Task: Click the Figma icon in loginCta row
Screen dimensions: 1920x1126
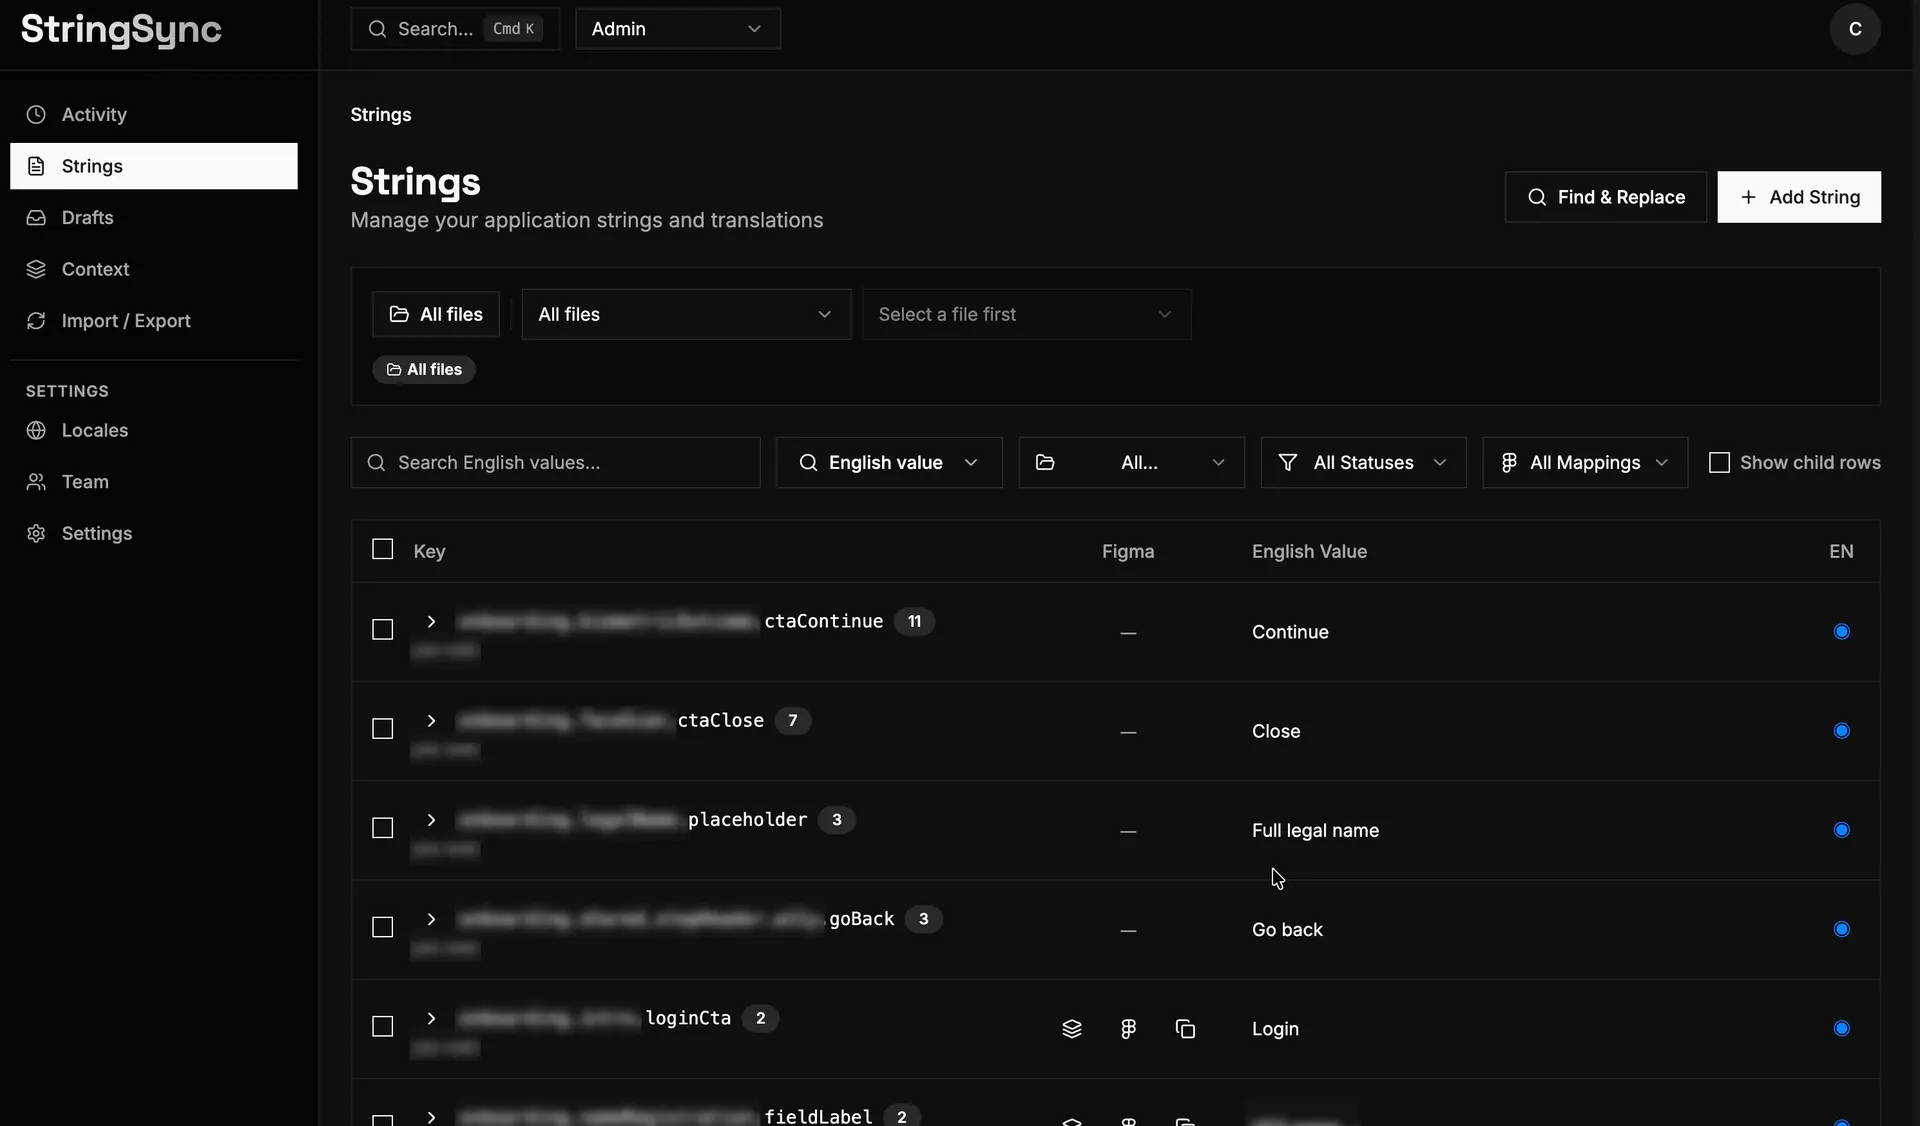Action: (1128, 1028)
